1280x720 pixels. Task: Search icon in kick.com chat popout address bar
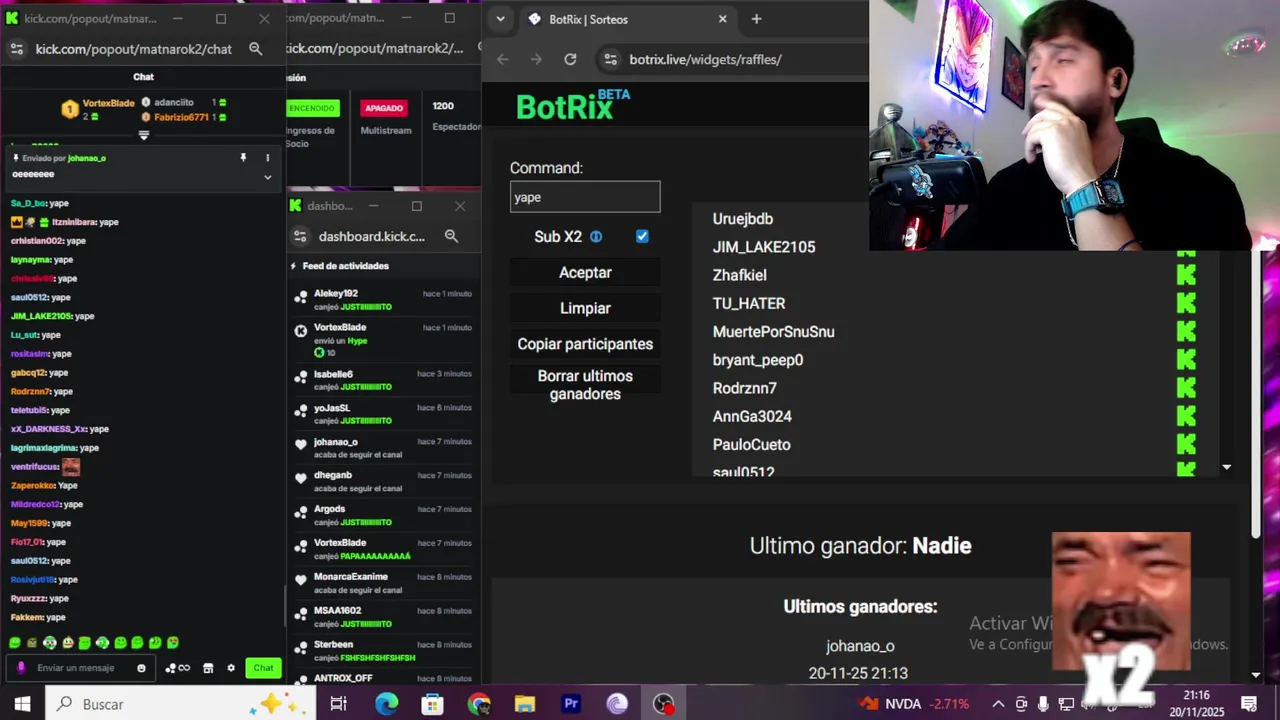coord(255,49)
